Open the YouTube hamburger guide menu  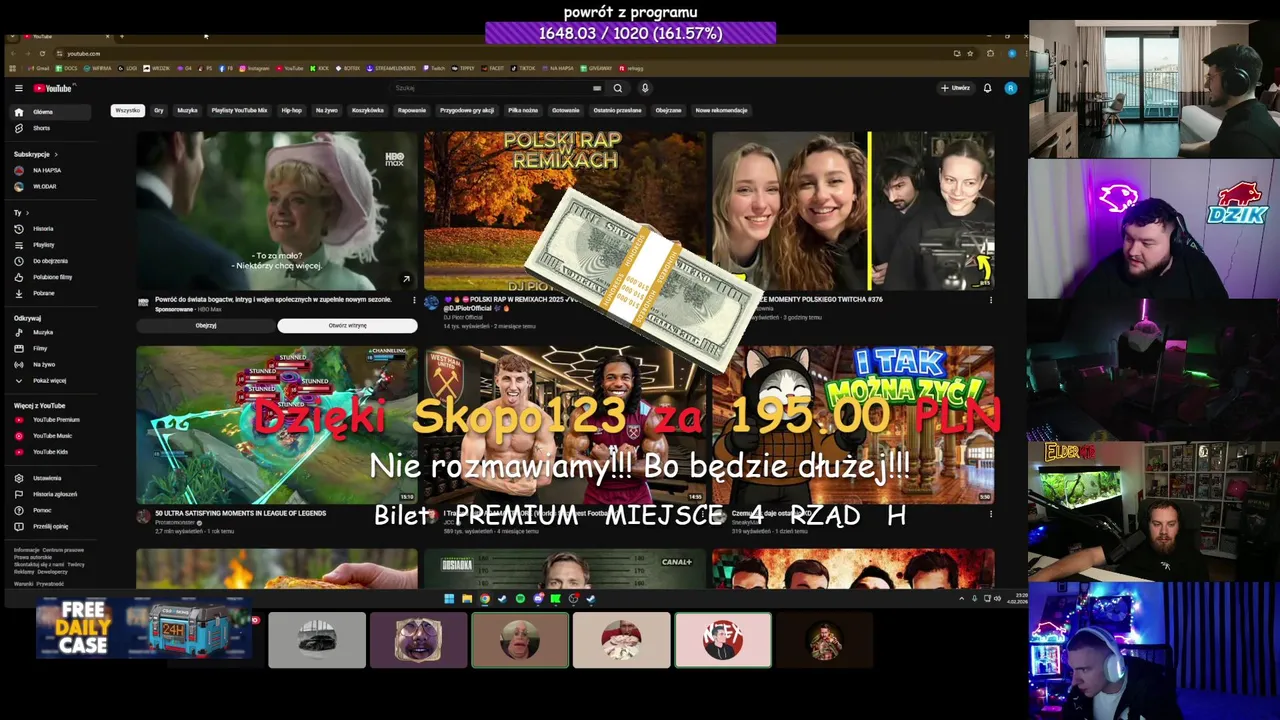click(18, 88)
